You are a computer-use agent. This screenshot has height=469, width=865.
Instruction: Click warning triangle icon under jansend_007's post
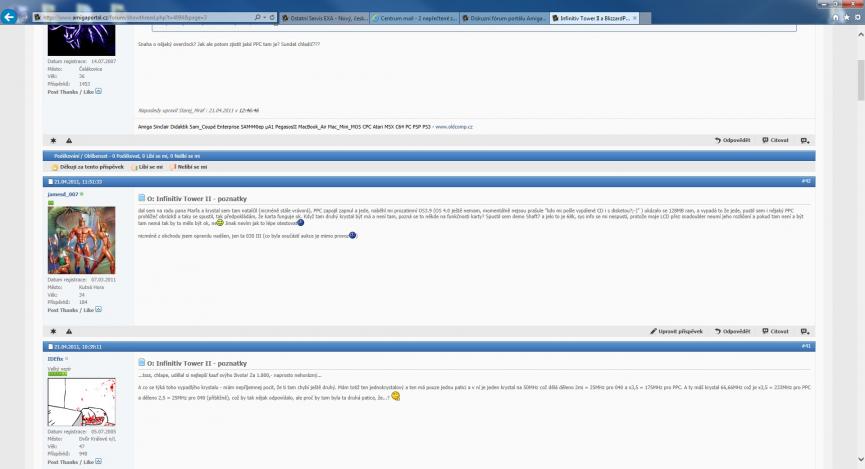tap(68, 330)
